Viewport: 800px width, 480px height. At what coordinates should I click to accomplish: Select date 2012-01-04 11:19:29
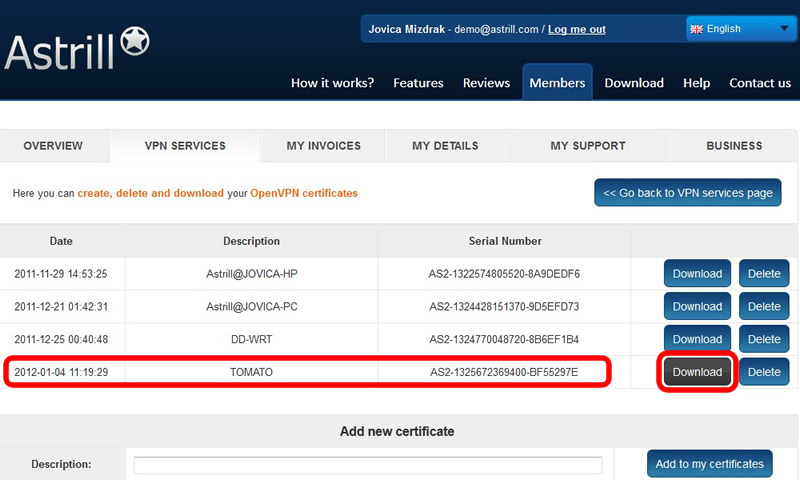pyautogui.click(x=61, y=372)
